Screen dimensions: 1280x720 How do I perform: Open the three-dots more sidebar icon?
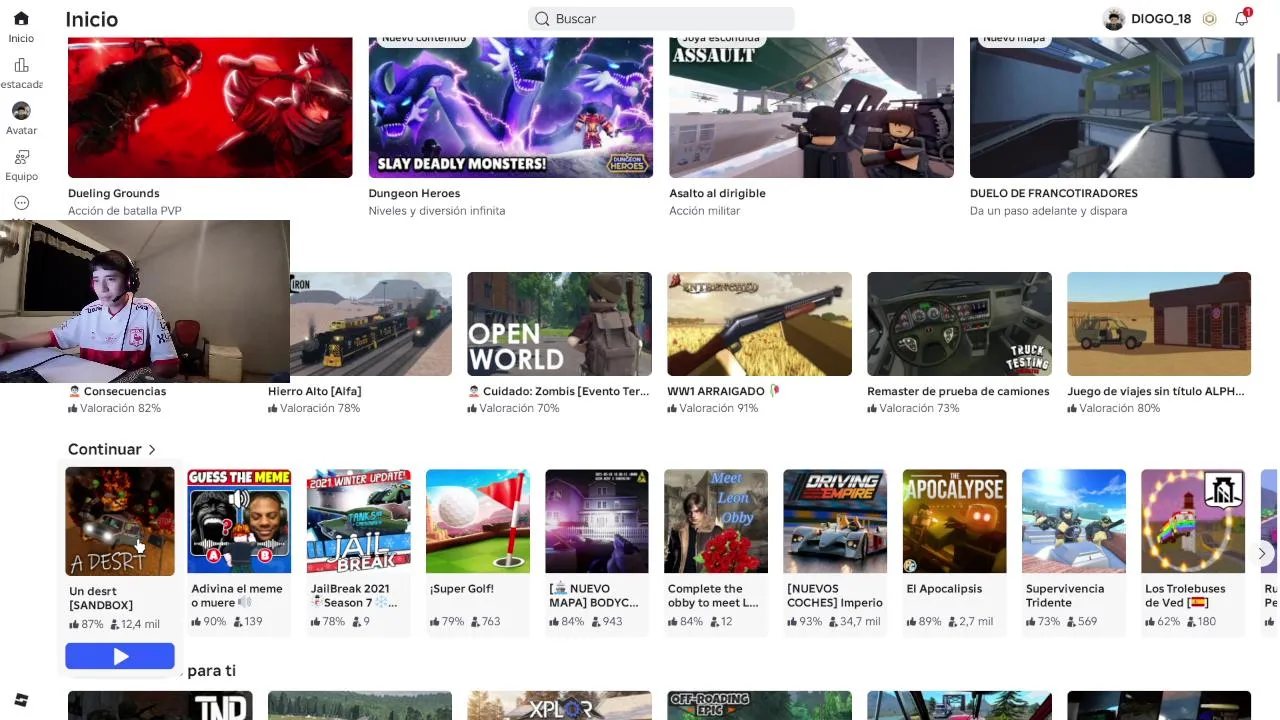[x=21, y=203]
